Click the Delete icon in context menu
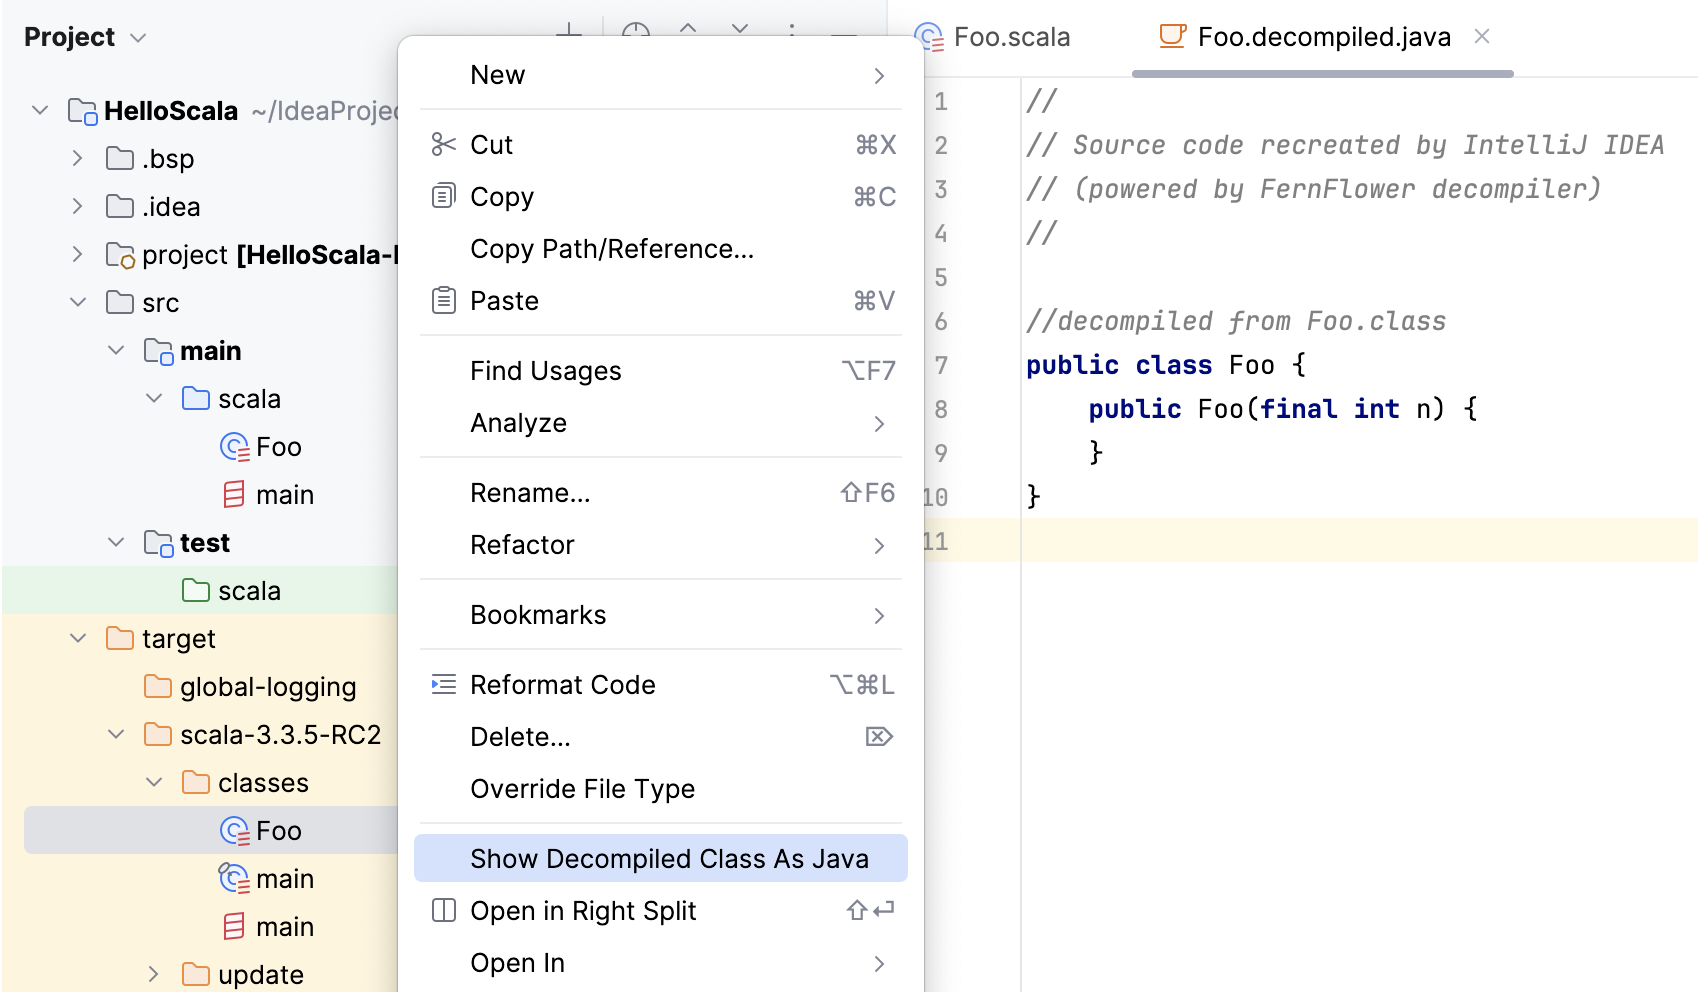 coord(879,736)
